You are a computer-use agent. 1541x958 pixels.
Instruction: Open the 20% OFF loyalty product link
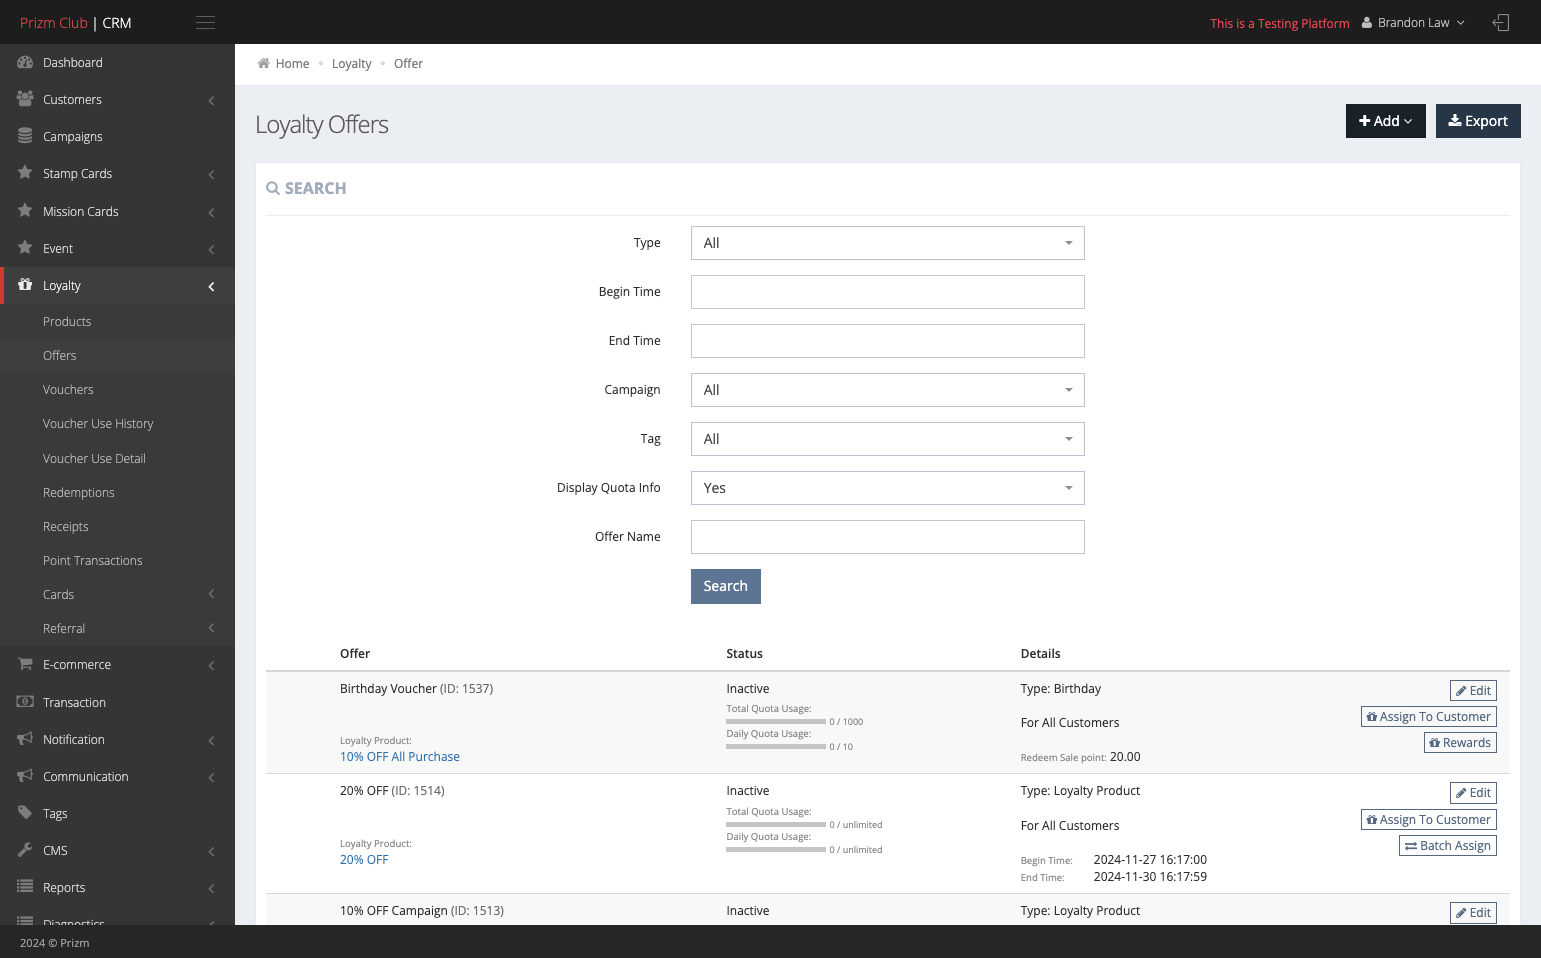pyautogui.click(x=364, y=860)
